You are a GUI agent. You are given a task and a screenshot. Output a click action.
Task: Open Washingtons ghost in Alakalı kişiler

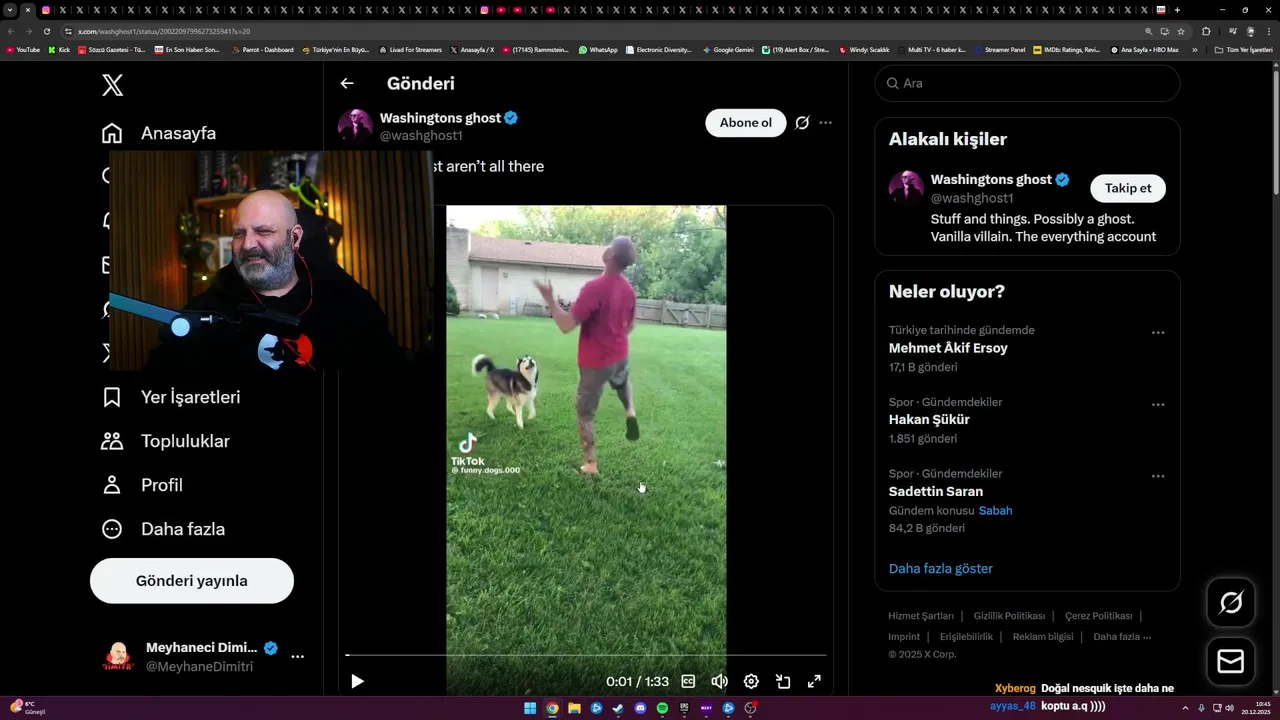[990, 179]
